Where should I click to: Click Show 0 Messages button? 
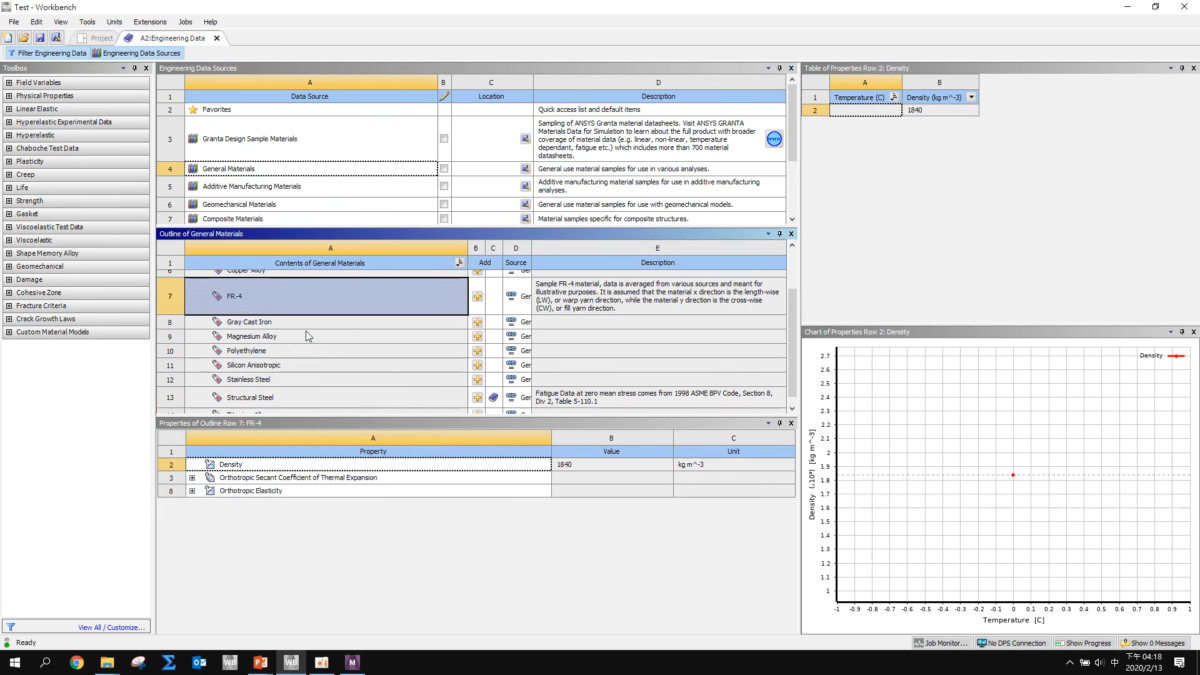click(x=1153, y=643)
